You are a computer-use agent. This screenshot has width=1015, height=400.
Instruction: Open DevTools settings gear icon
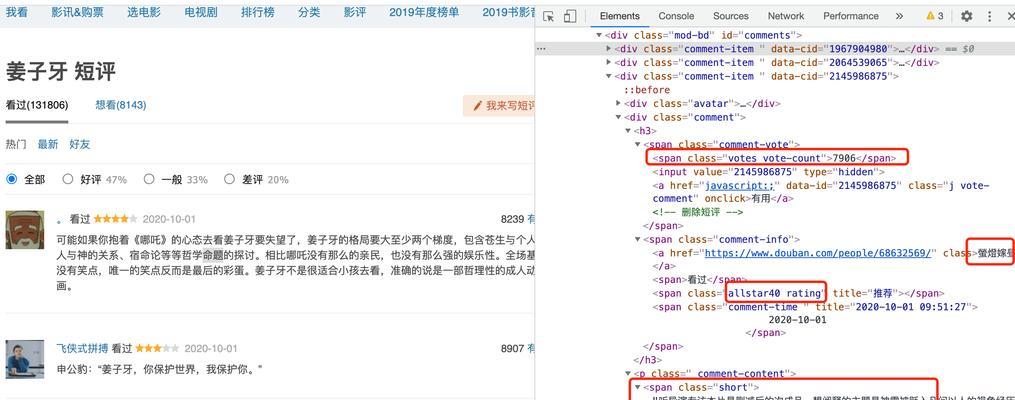[x=966, y=16]
